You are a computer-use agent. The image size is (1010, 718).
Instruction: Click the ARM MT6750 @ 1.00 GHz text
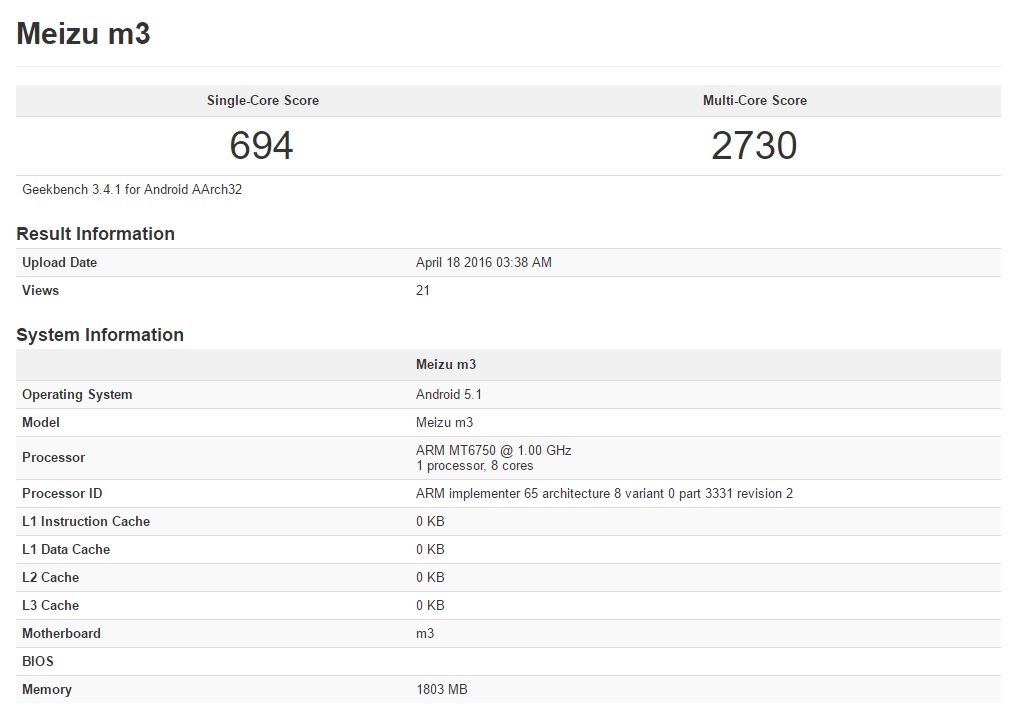[493, 451]
